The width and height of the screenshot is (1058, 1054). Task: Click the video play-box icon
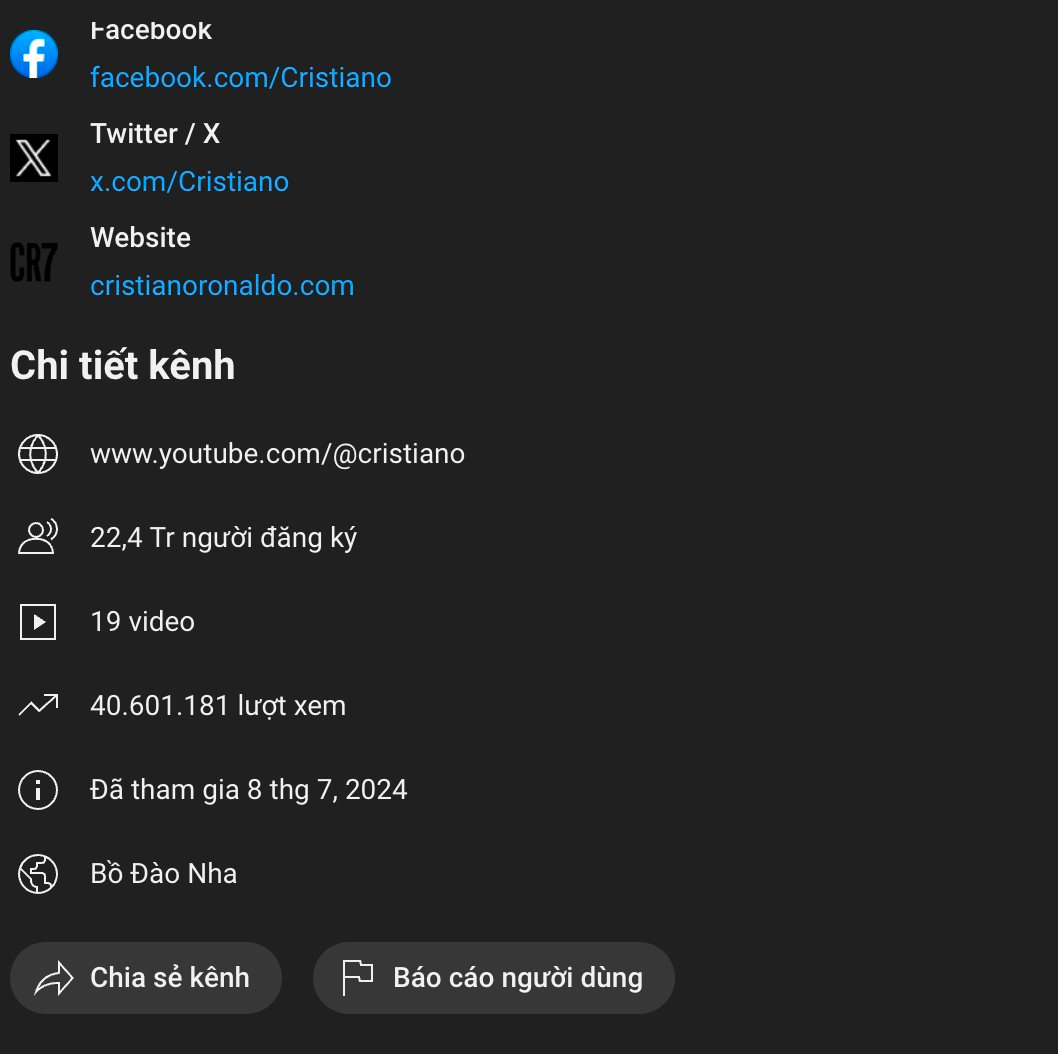(38, 621)
